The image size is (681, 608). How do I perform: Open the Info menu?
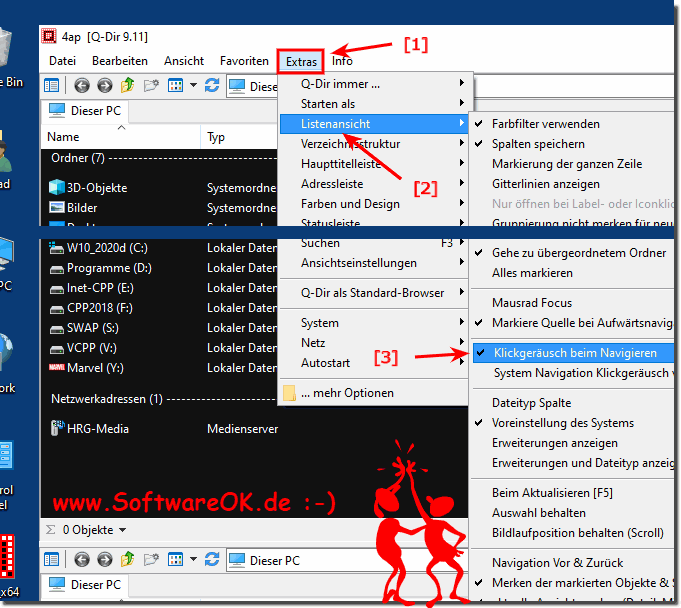[x=342, y=61]
